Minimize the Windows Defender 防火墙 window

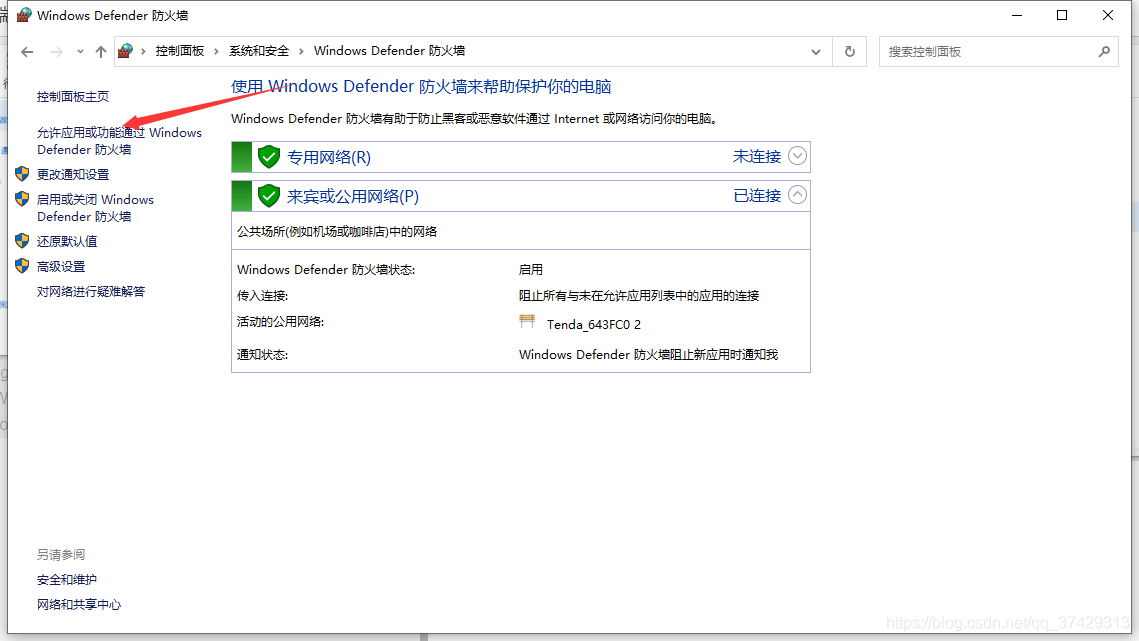tap(1017, 15)
